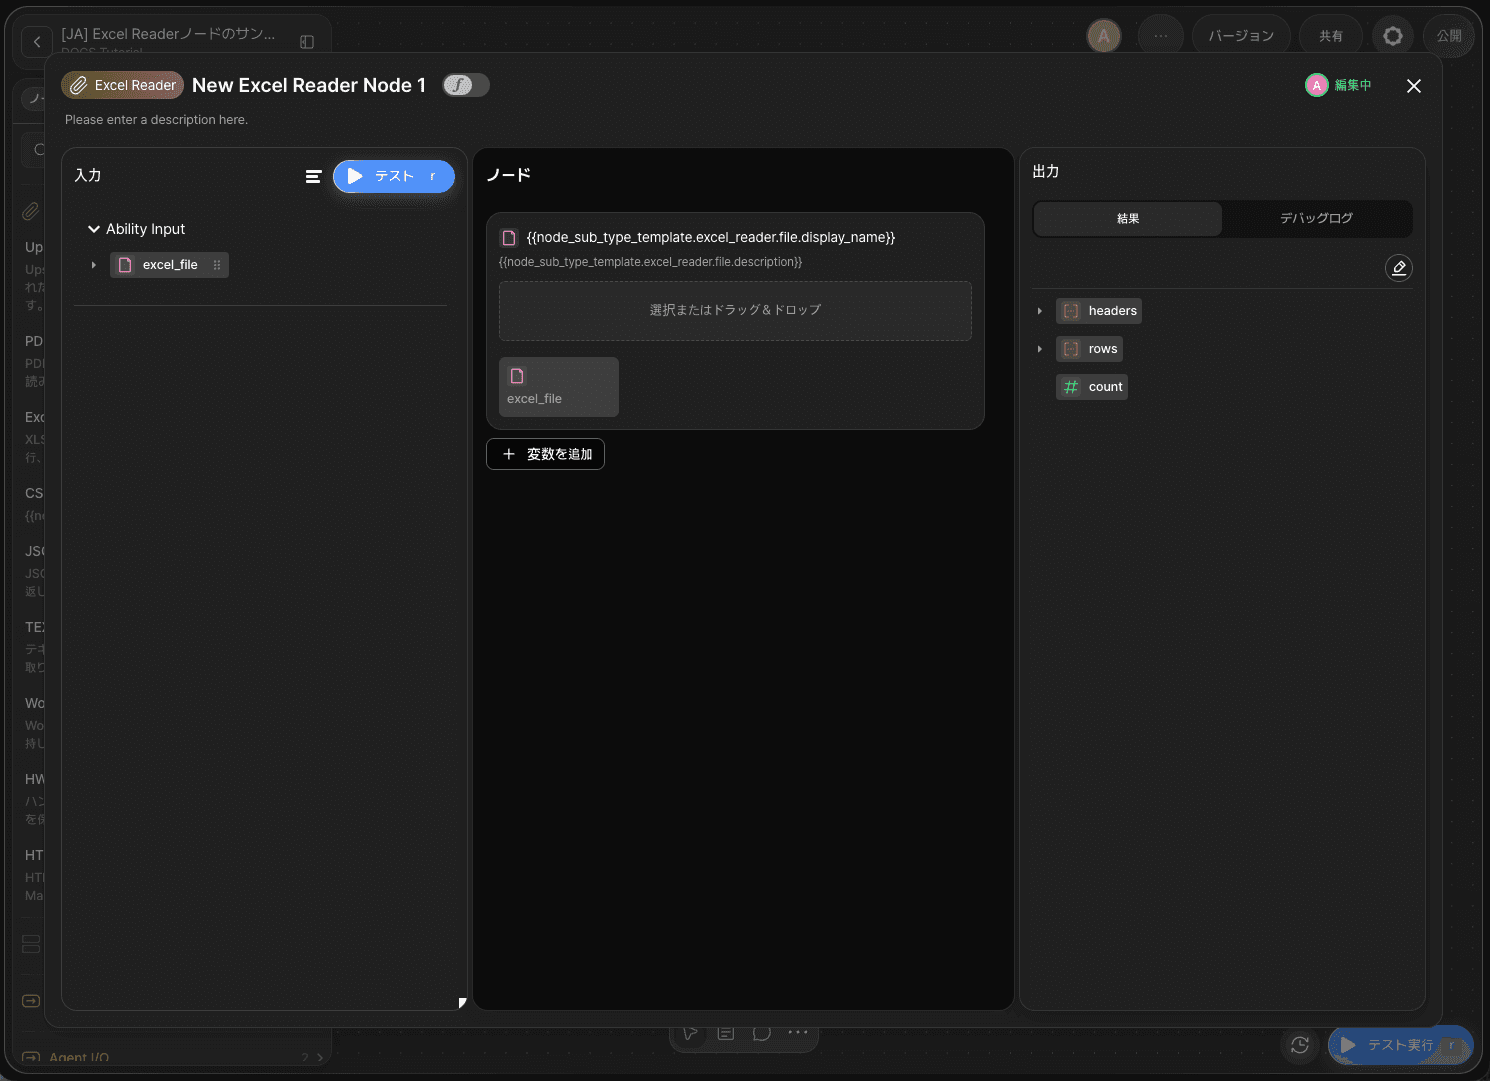1490x1081 pixels.
Task: Click the array icon on the headers output
Action: (x=1071, y=311)
